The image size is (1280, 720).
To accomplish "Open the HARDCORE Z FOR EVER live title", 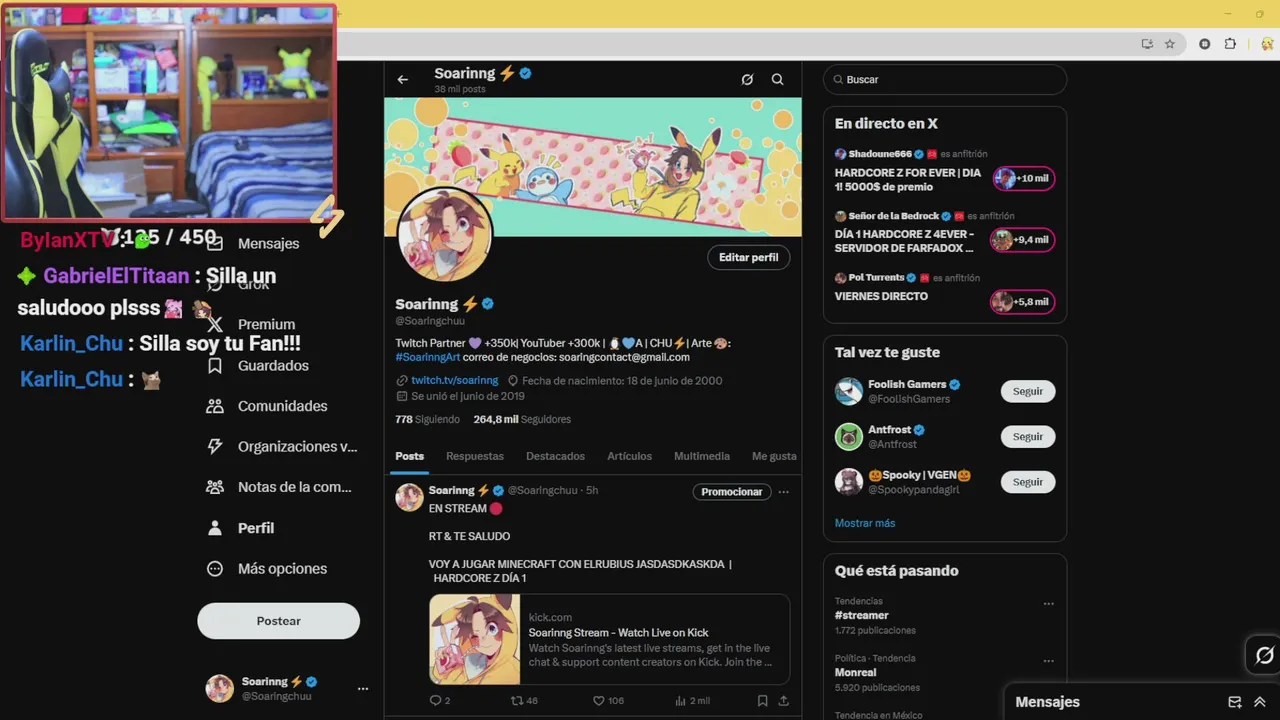I will (908, 180).
